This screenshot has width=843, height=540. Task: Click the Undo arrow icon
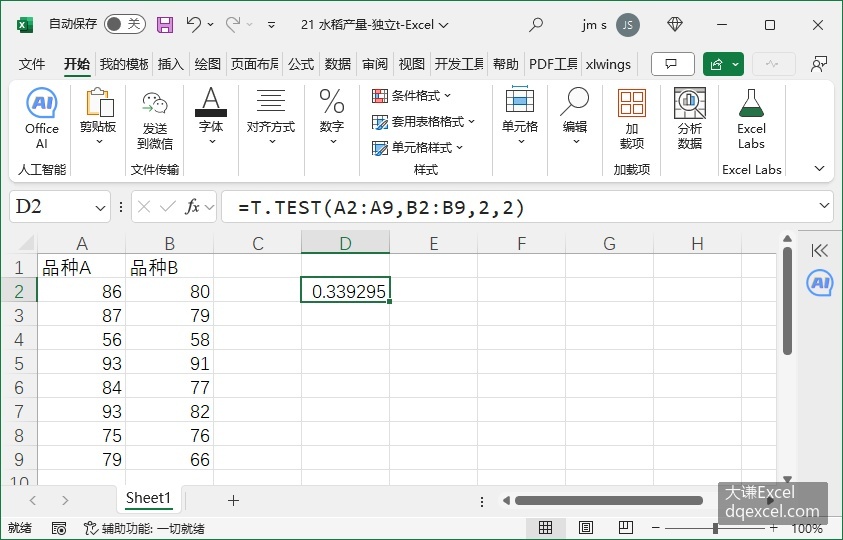pyautogui.click(x=194, y=24)
